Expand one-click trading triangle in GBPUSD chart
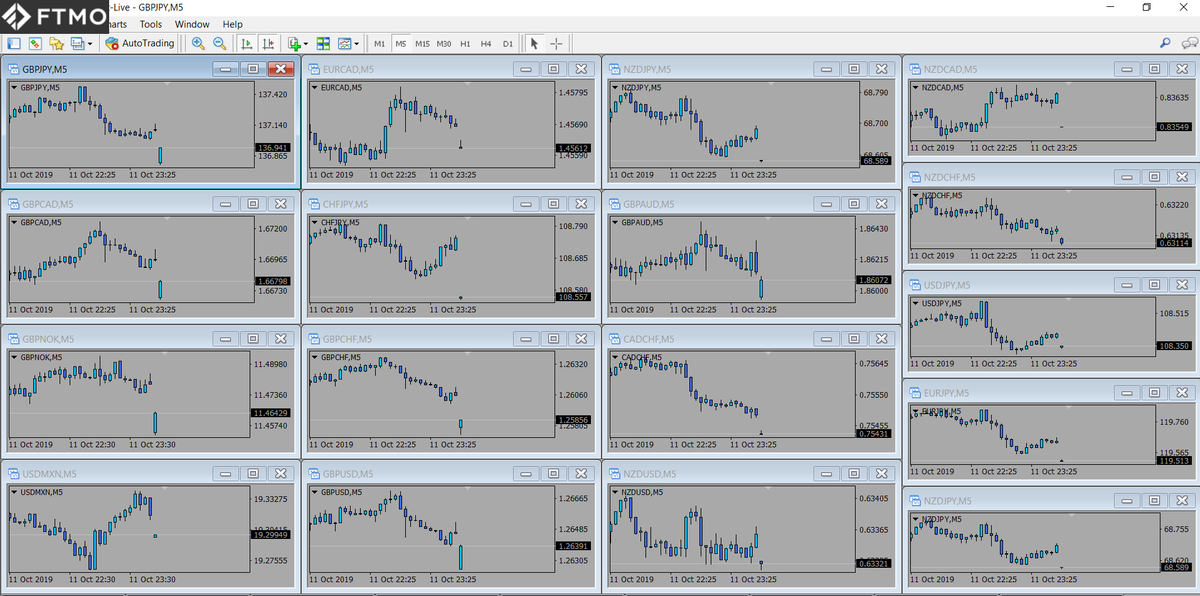Screen dimensions: 1200x596 (314, 491)
